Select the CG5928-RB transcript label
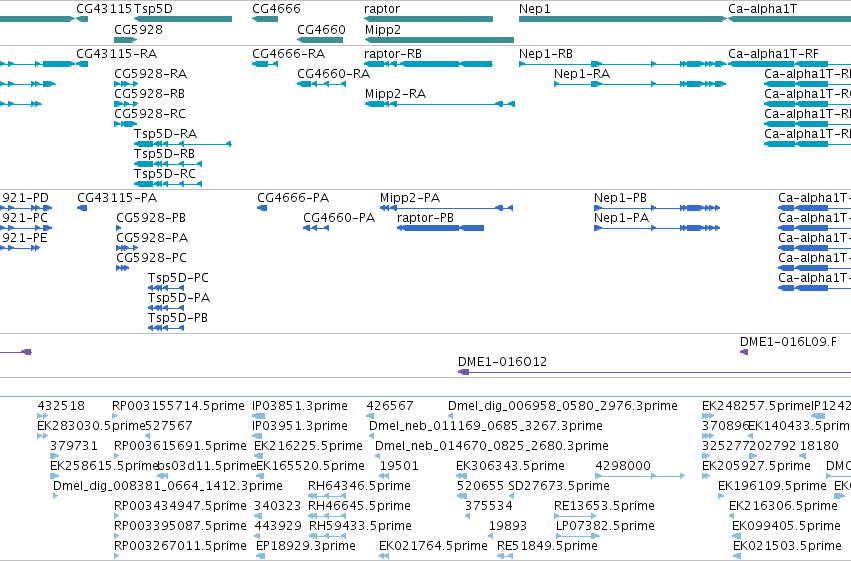 click(149, 94)
